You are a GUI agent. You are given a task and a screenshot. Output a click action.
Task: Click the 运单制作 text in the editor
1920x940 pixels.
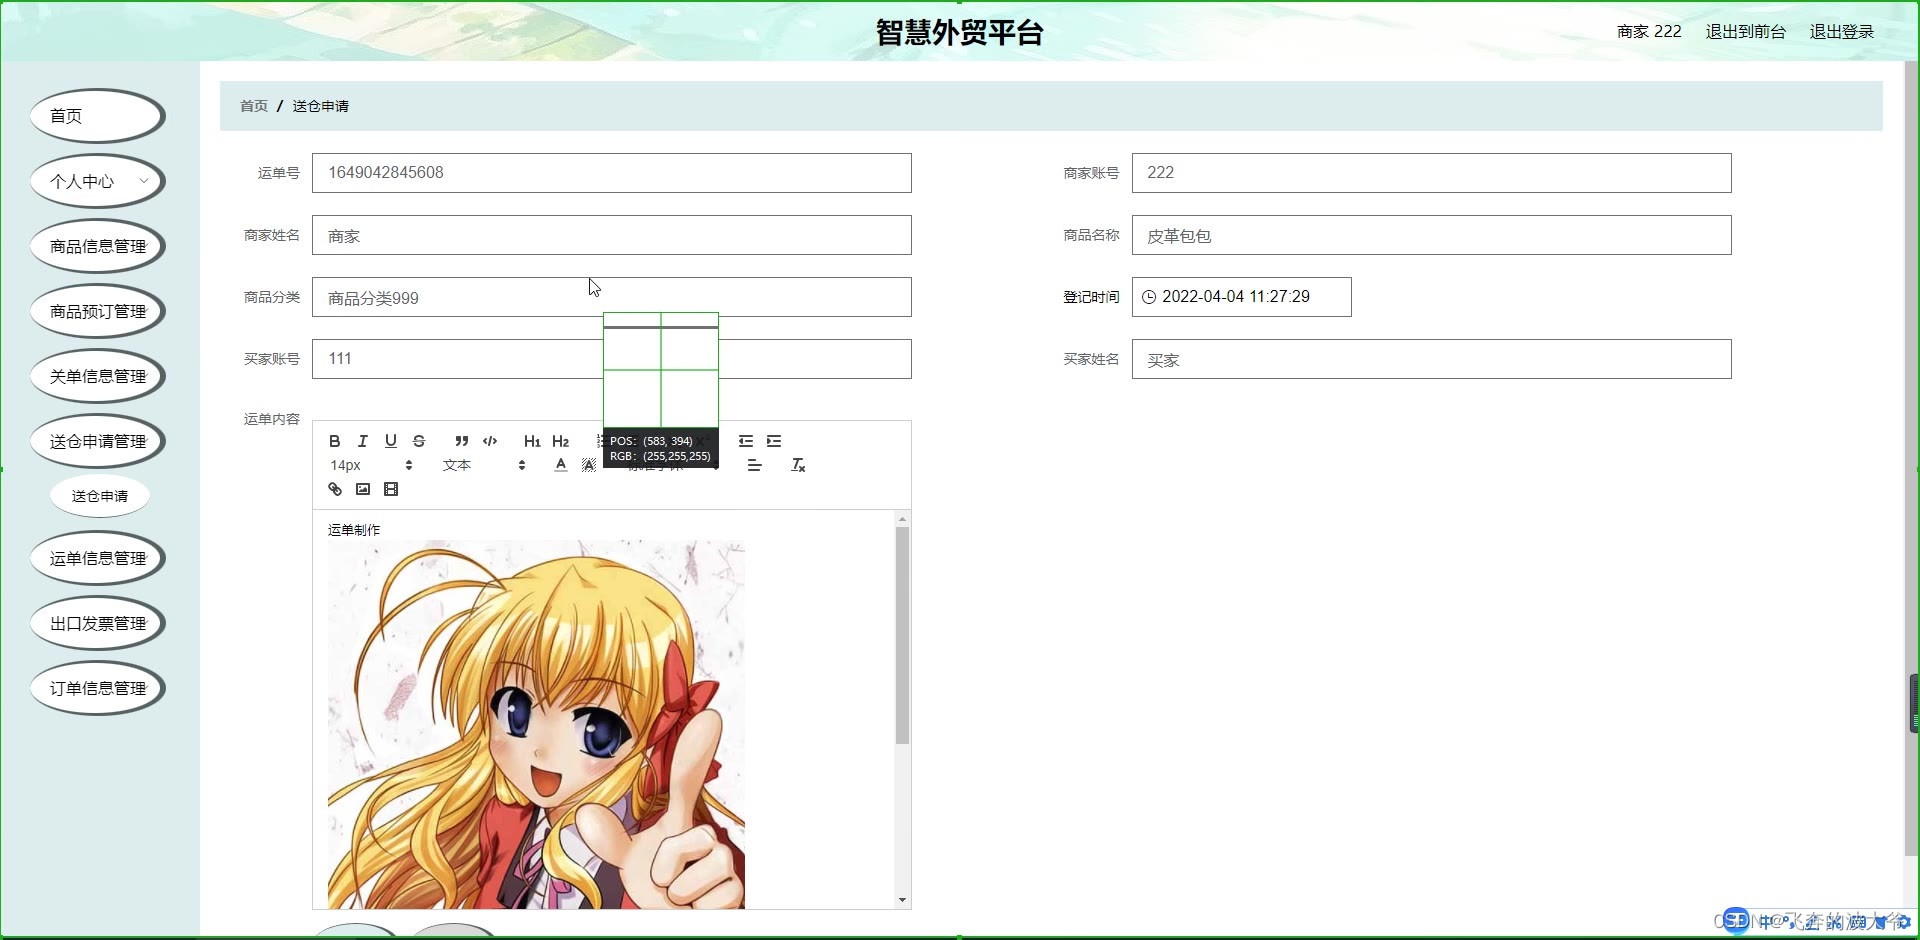click(354, 530)
